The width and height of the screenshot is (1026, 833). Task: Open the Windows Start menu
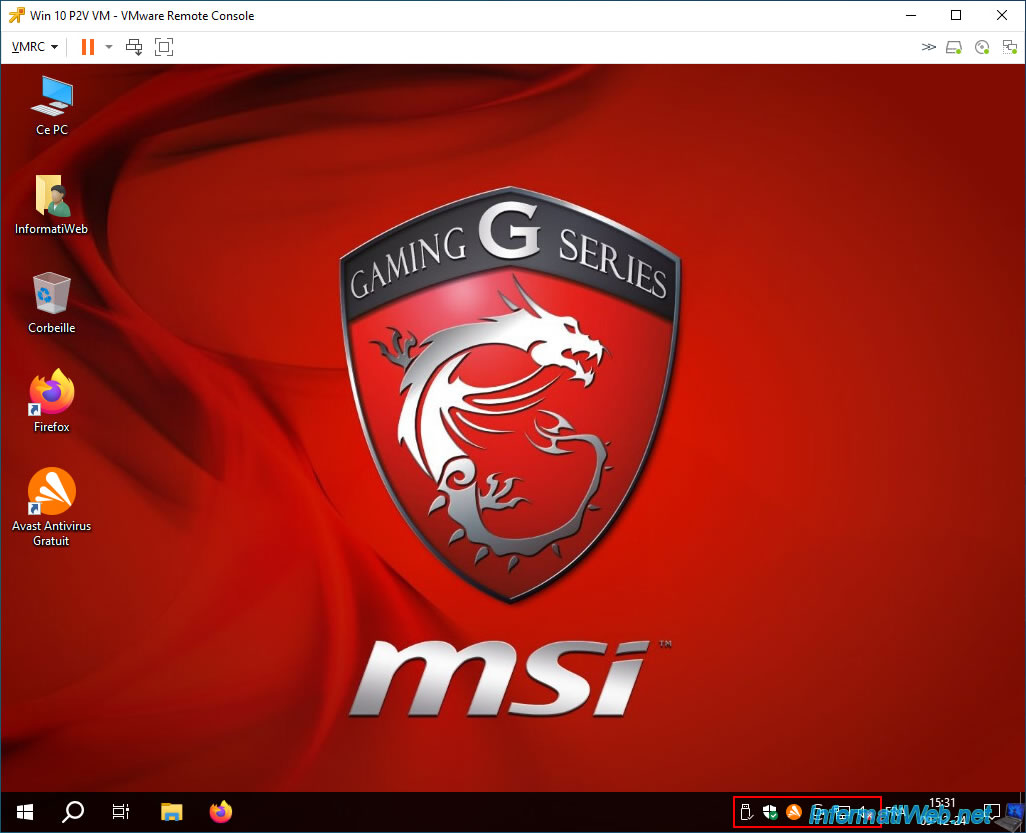25,812
